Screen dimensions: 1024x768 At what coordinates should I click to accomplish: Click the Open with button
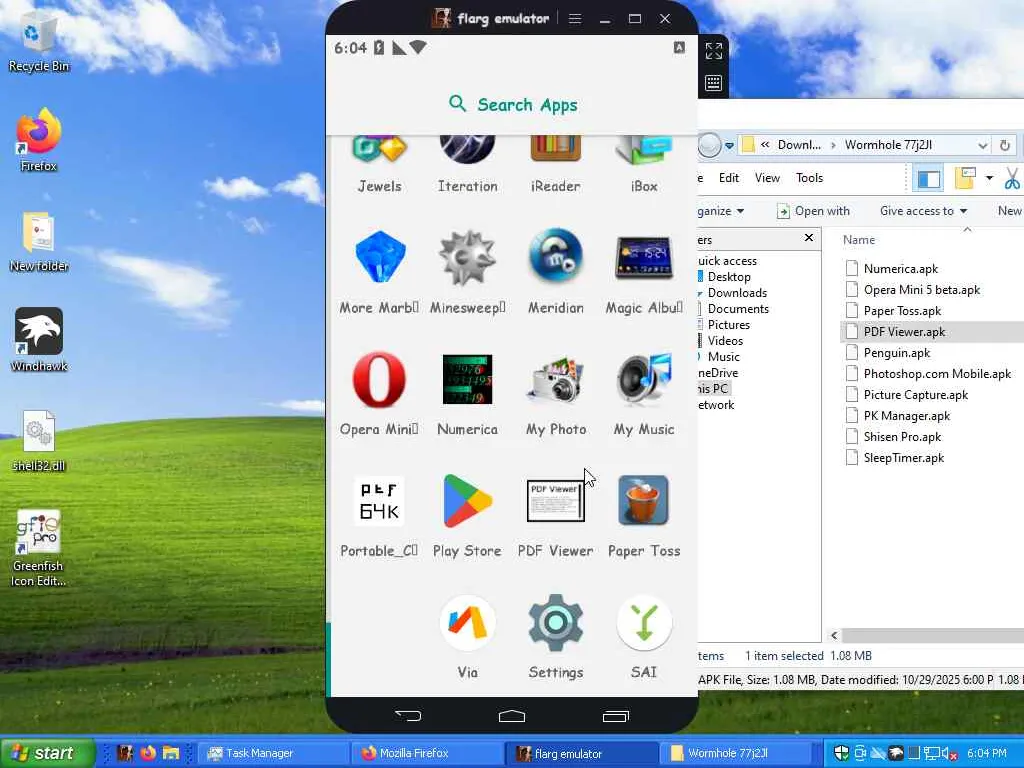pyautogui.click(x=813, y=211)
